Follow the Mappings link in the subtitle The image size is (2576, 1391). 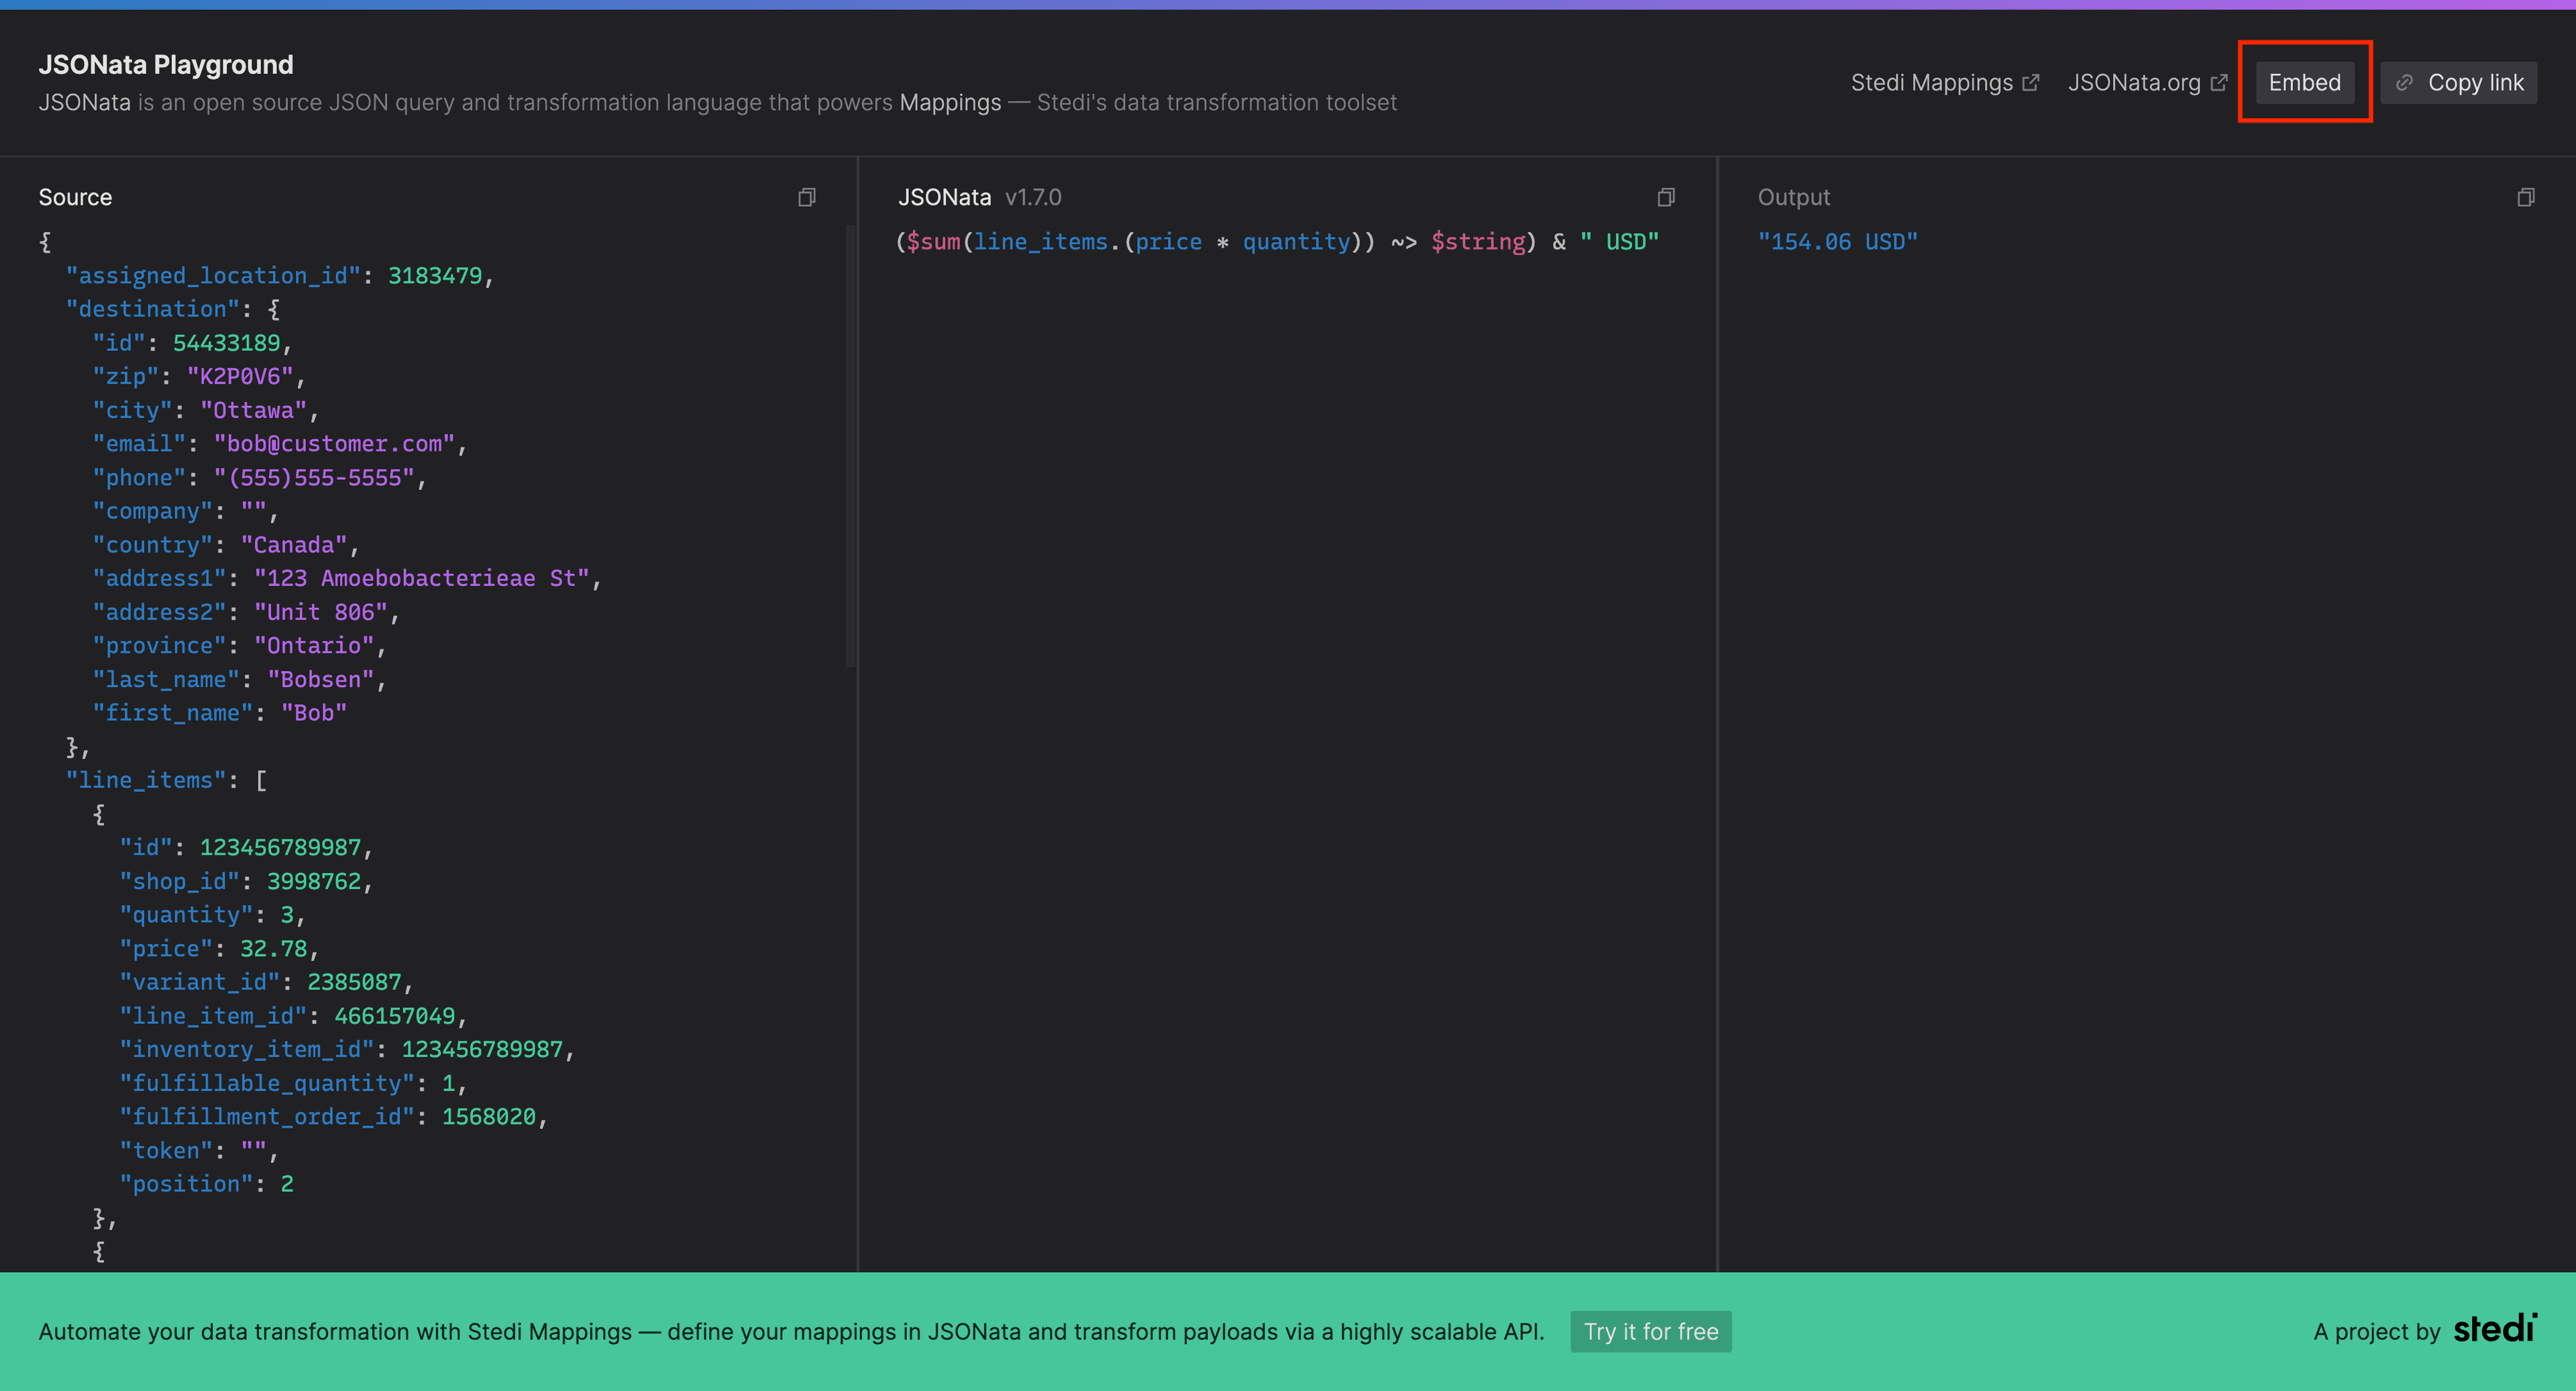(x=950, y=103)
